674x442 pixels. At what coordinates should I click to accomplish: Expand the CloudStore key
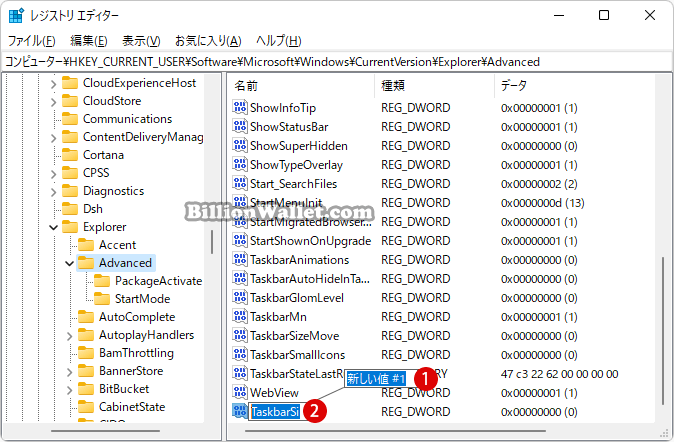[x=53, y=101]
